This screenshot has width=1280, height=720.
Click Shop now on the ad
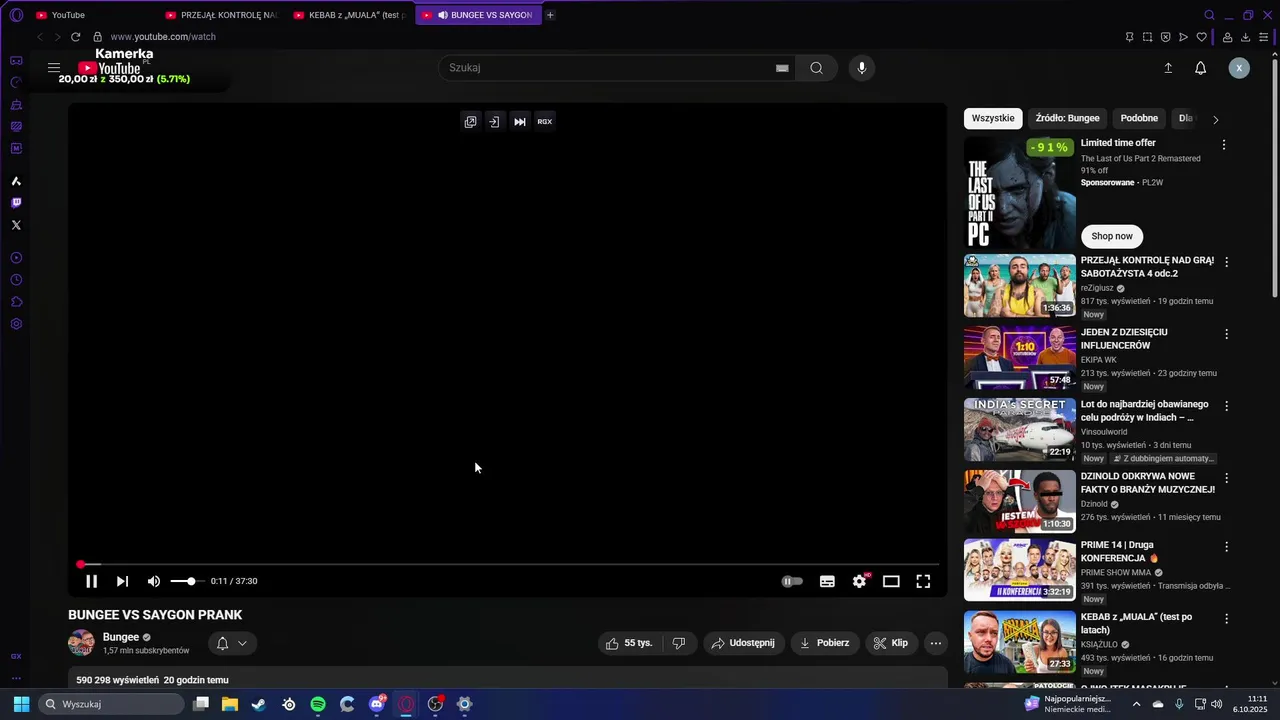coord(1112,236)
